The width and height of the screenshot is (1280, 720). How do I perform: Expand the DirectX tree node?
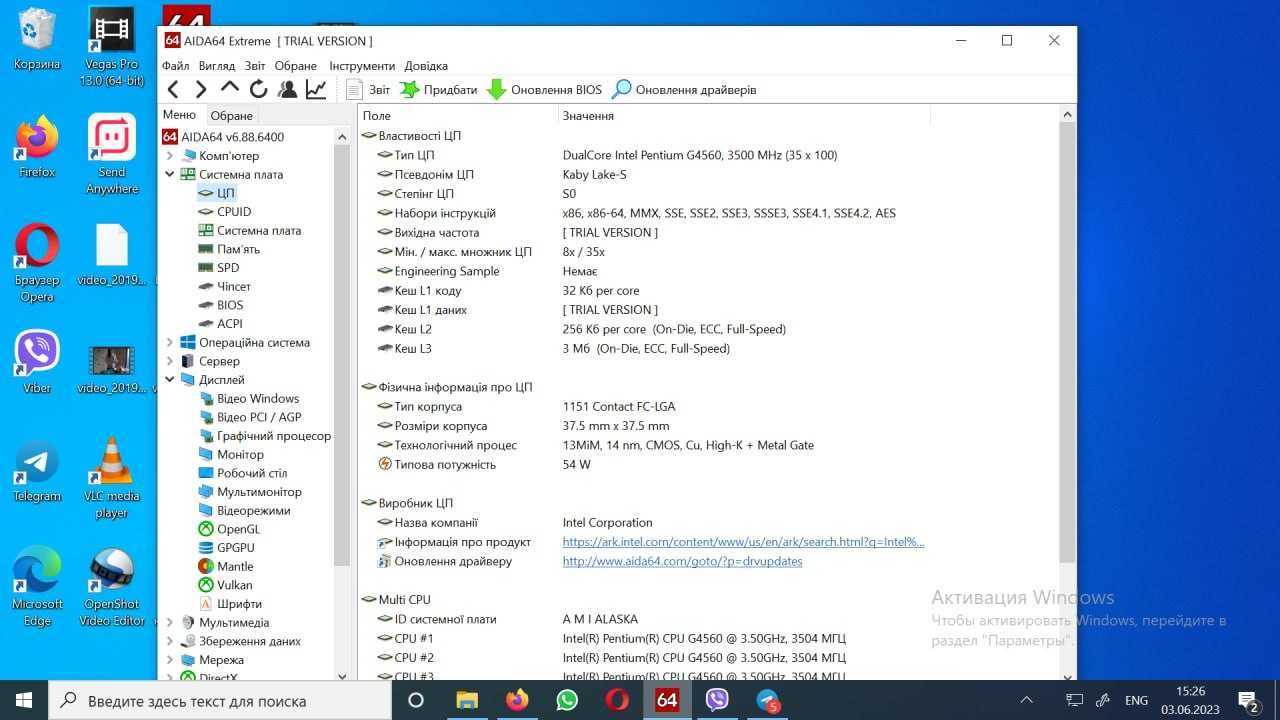tap(170, 678)
